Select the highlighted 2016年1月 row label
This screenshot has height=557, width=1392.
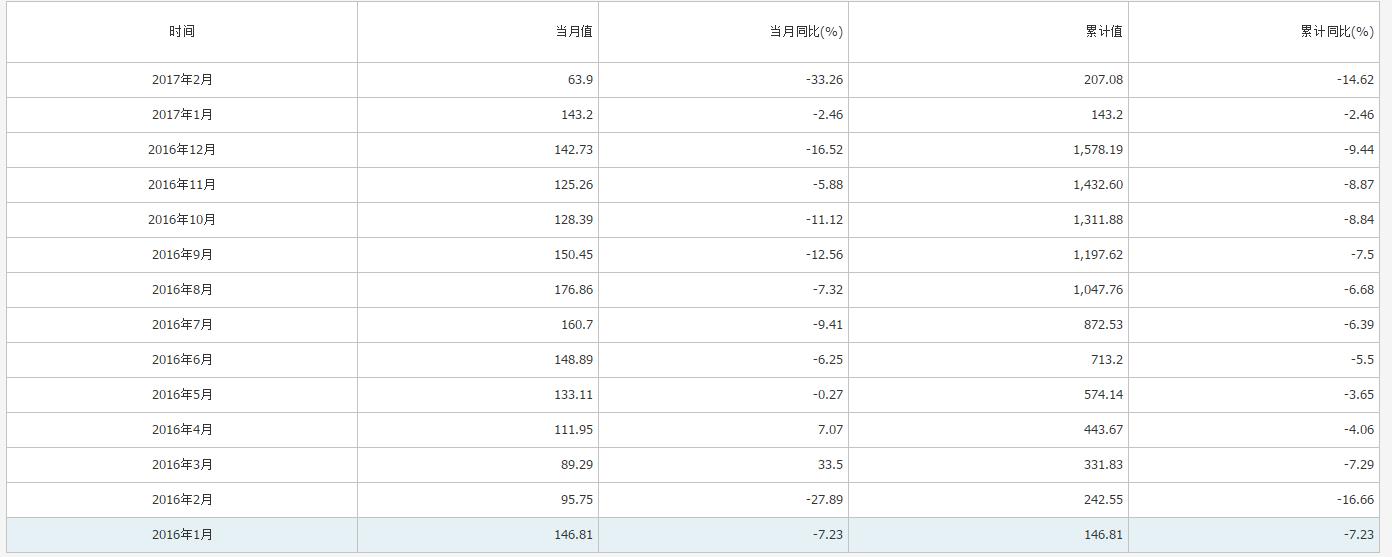point(182,535)
